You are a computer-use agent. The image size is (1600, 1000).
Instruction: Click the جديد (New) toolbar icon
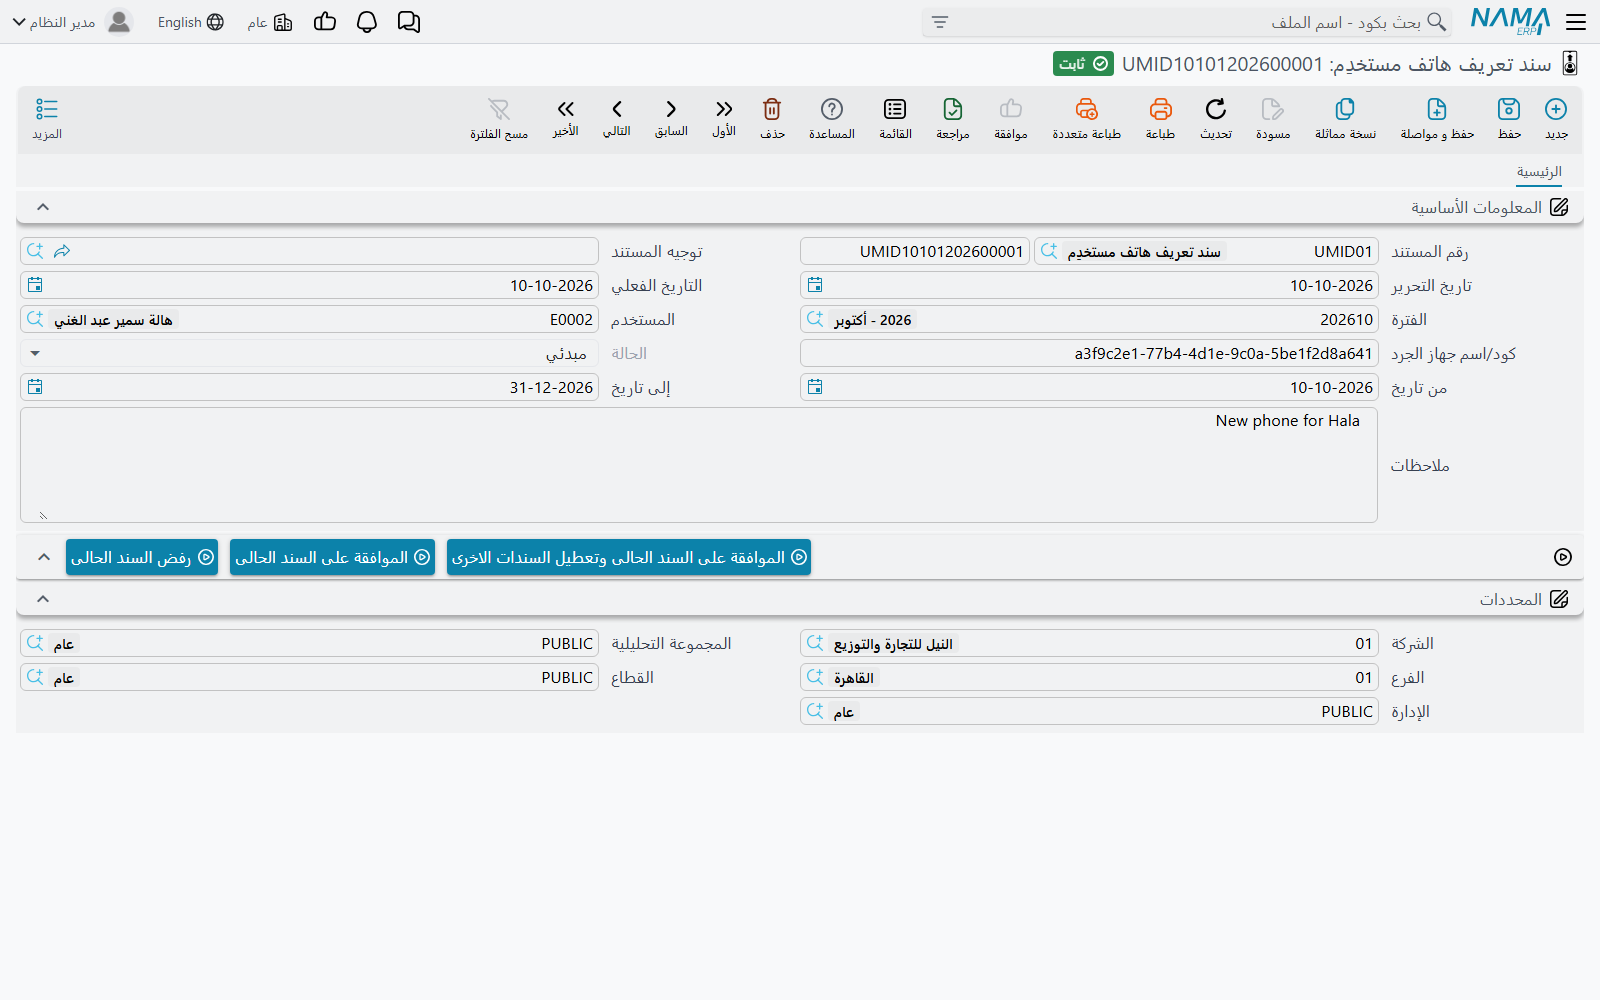point(1556,109)
